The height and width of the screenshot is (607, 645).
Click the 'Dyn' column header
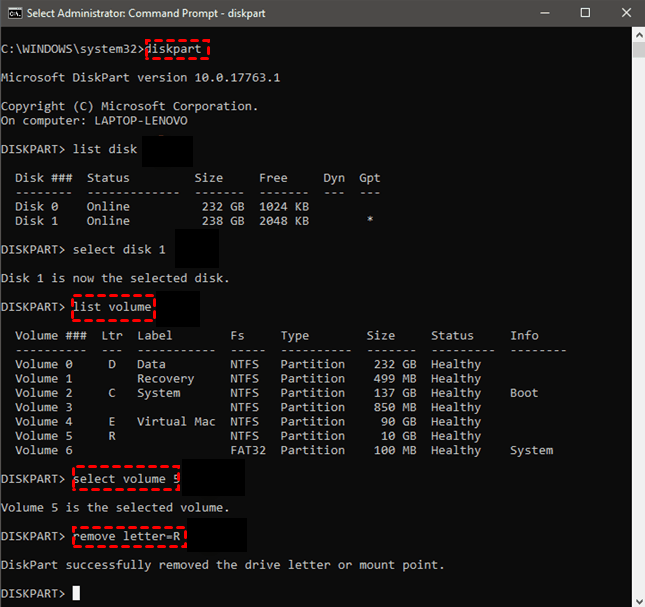(334, 178)
